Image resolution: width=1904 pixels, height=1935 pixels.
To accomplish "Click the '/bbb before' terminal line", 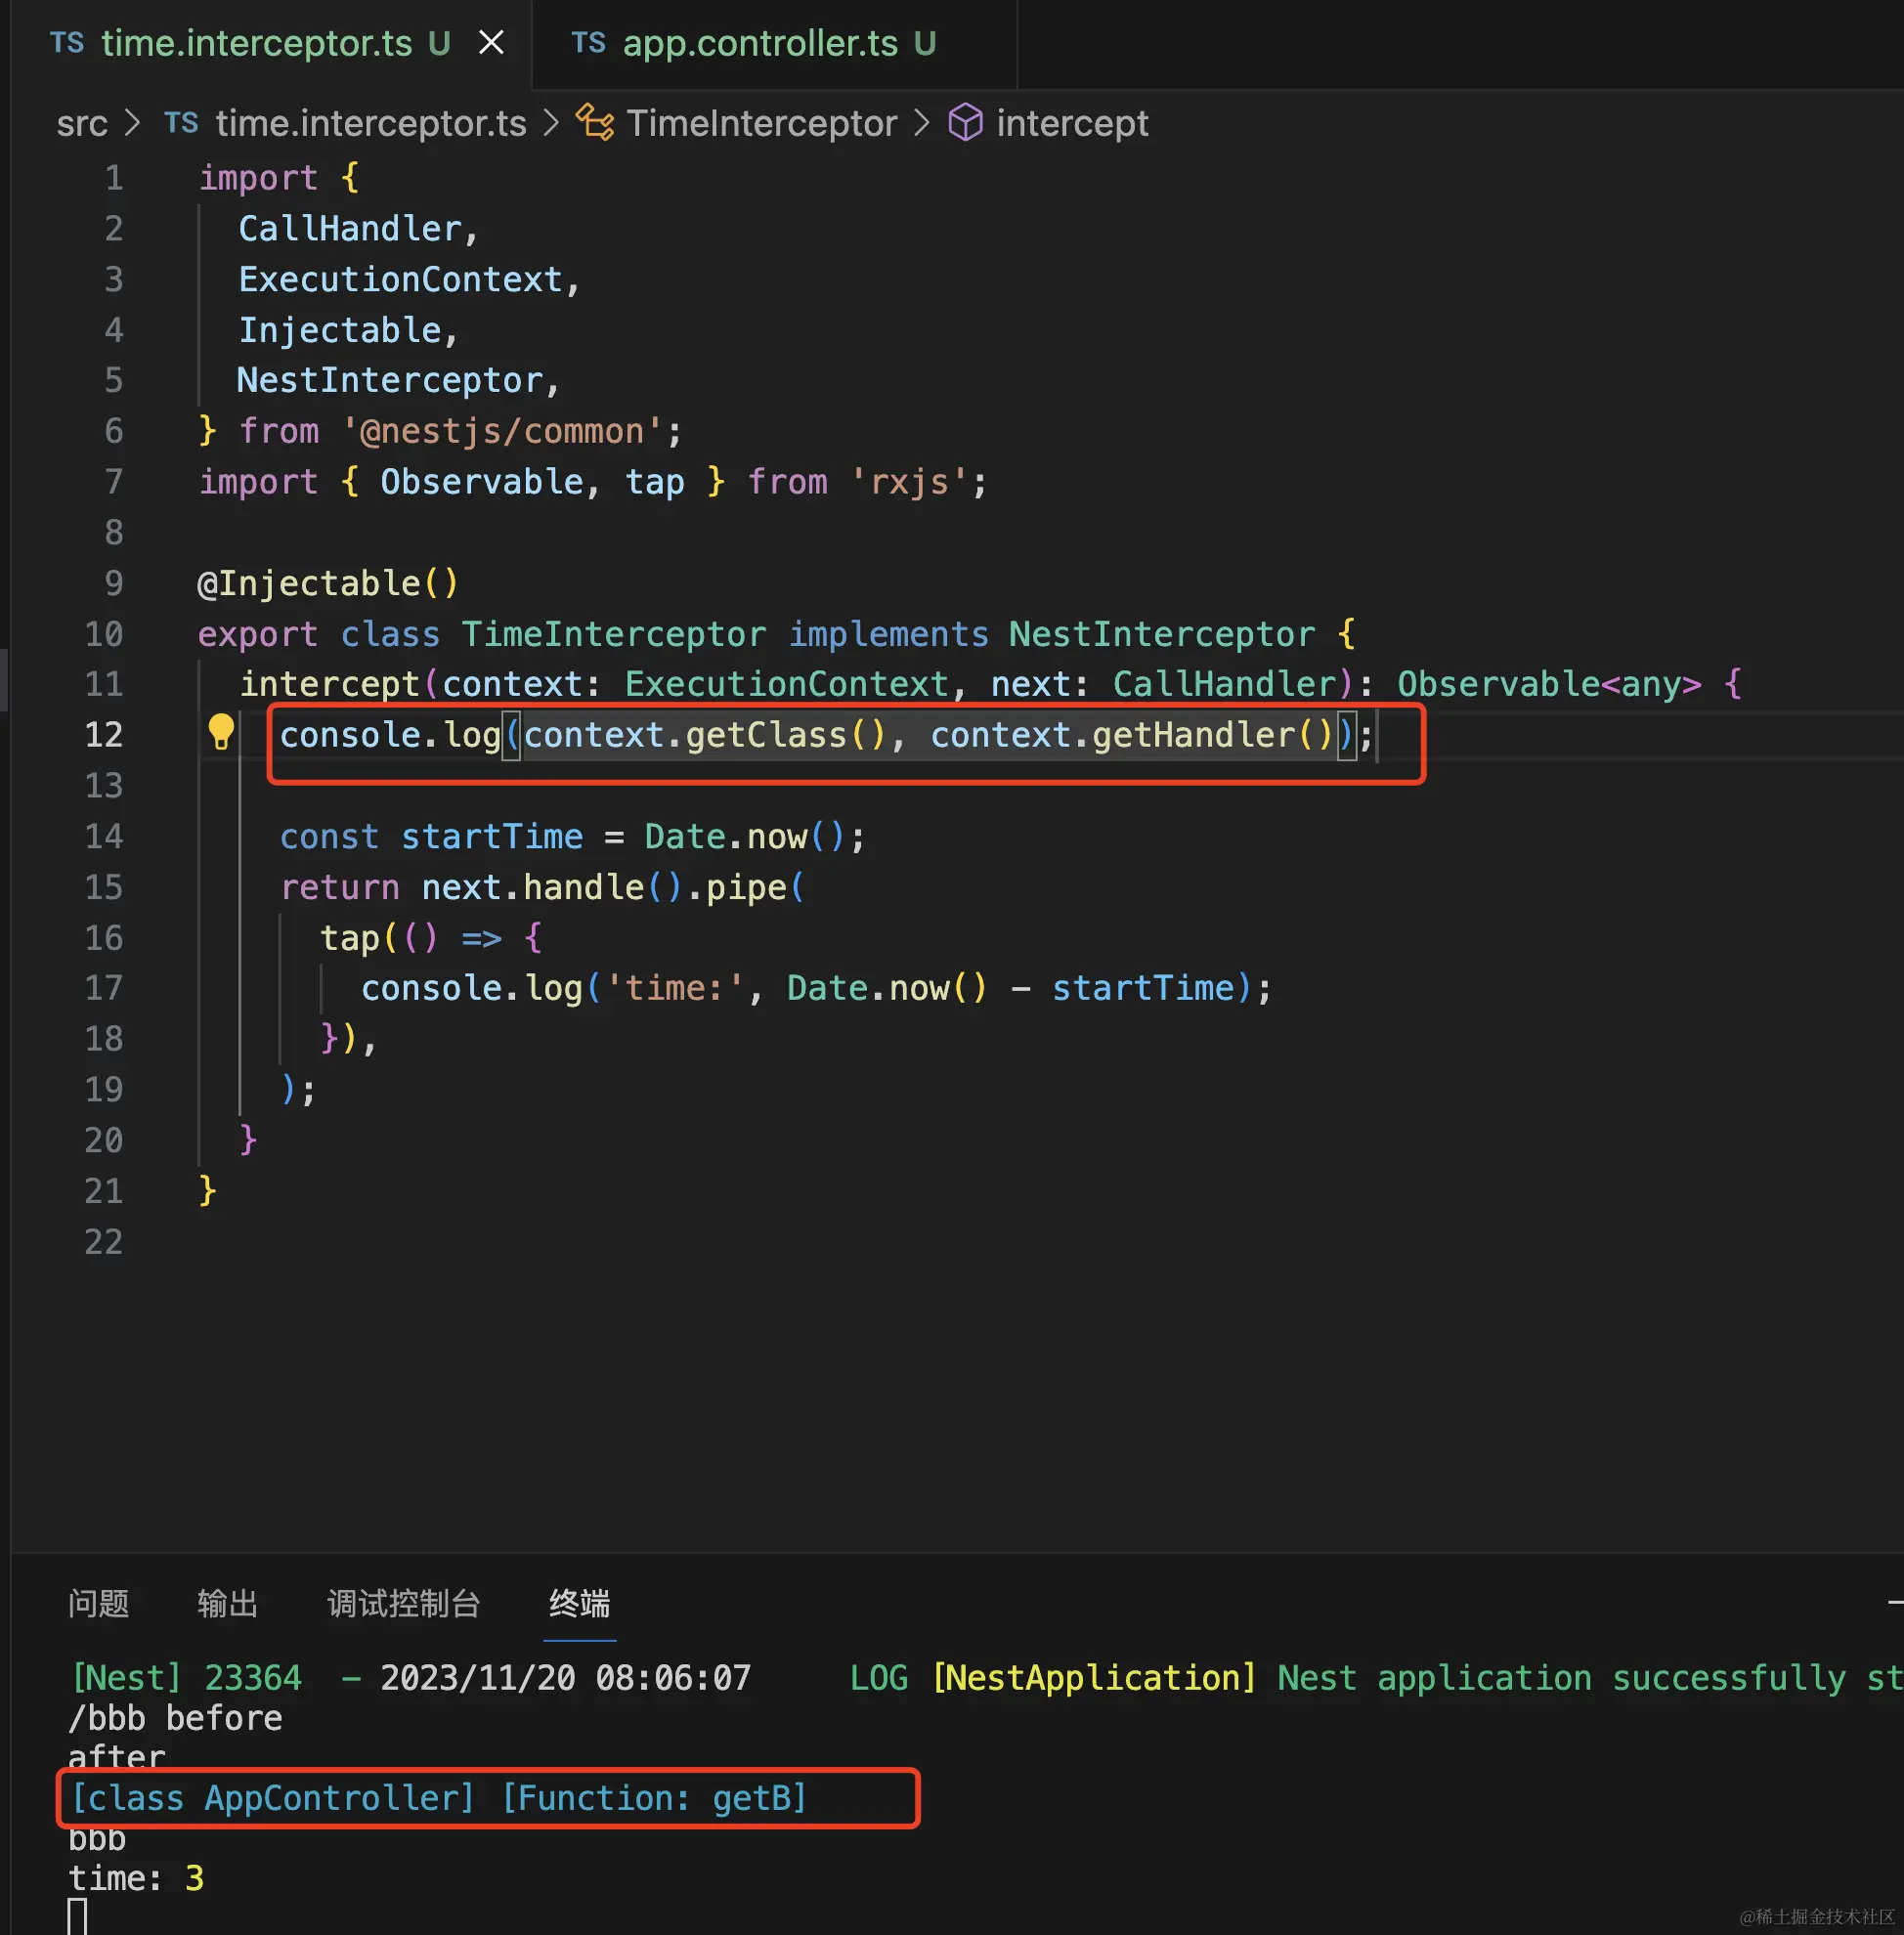I will pyautogui.click(x=175, y=1718).
